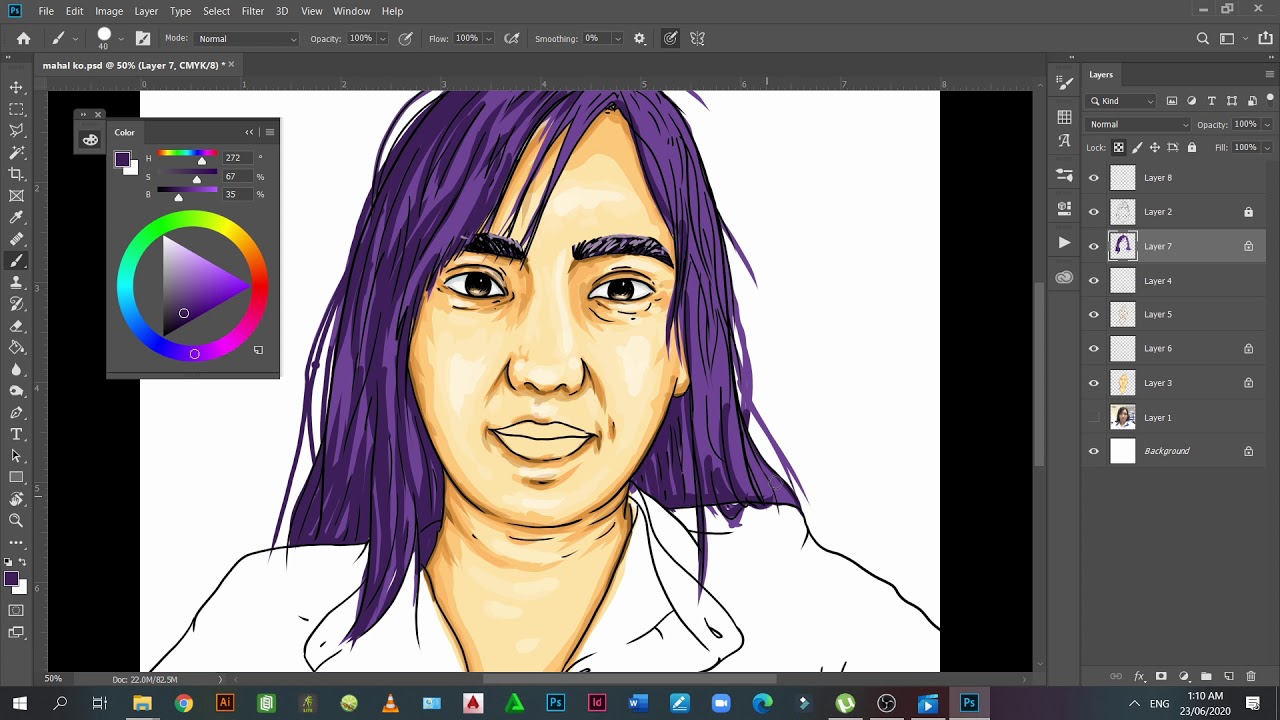
Task: Create a new layer group
Action: (1206, 677)
